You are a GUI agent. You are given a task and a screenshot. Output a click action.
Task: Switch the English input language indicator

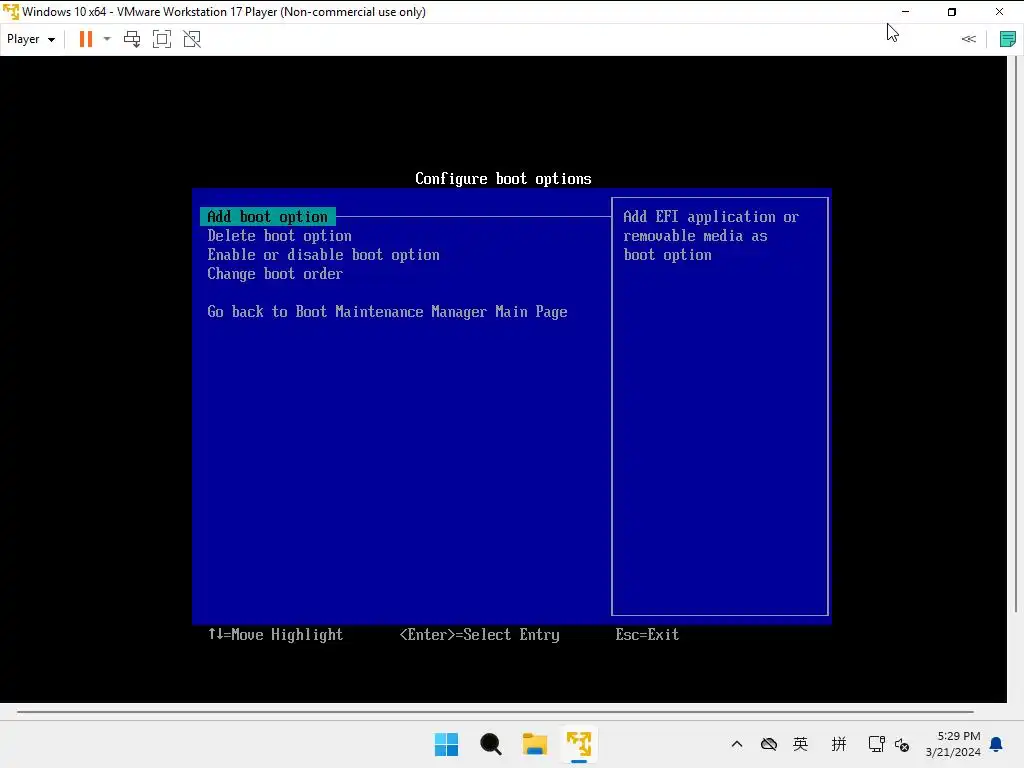pos(801,744)
